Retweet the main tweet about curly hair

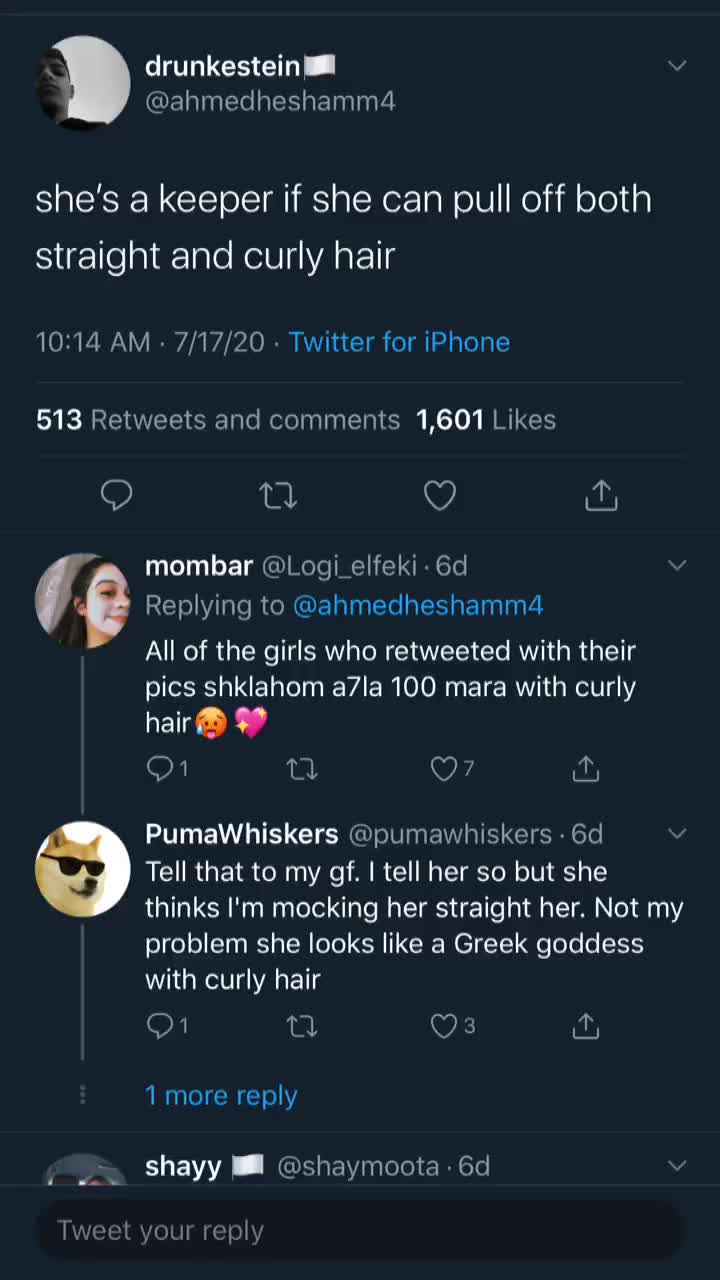coord(278,495)
